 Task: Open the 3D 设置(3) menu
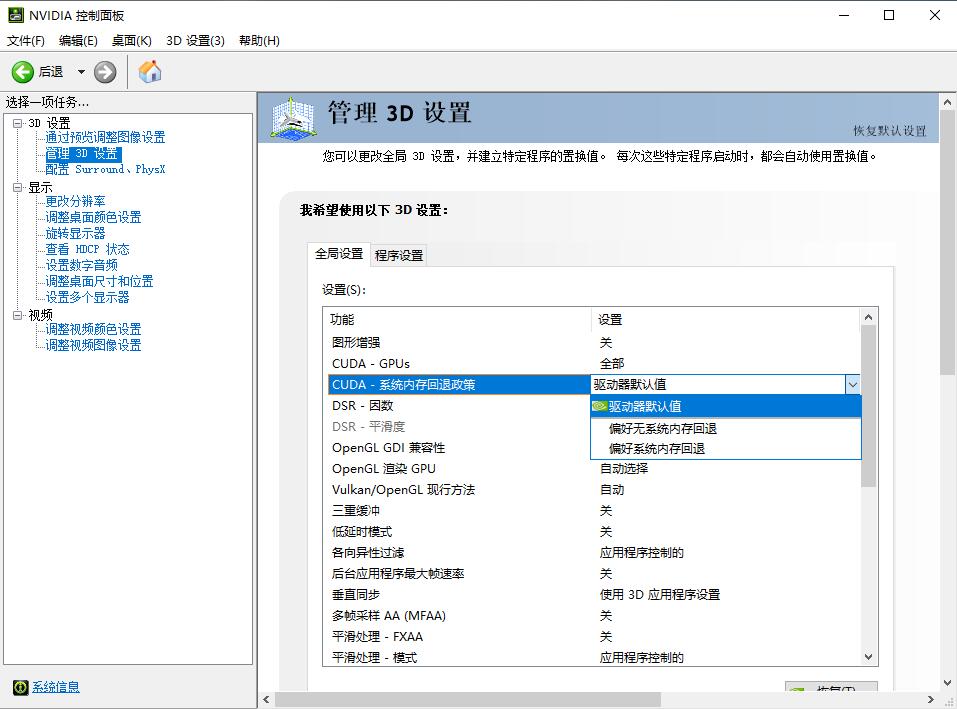click(195, 40)
